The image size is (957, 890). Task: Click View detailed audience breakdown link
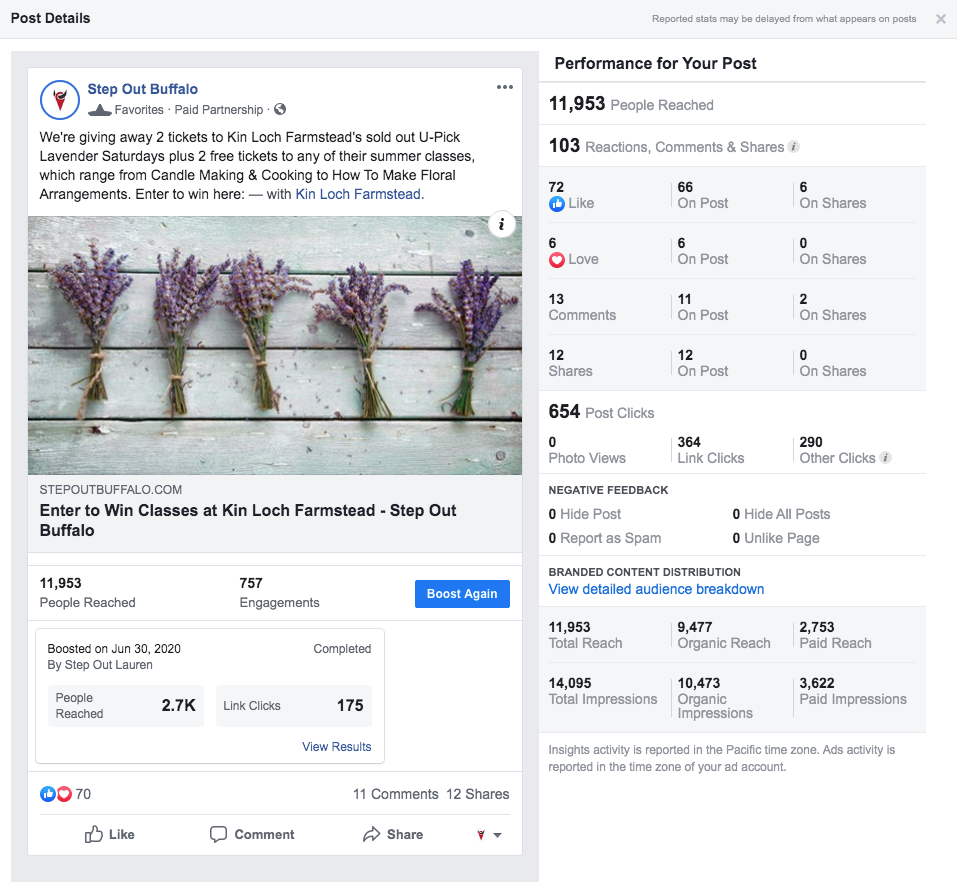(656, 589)
